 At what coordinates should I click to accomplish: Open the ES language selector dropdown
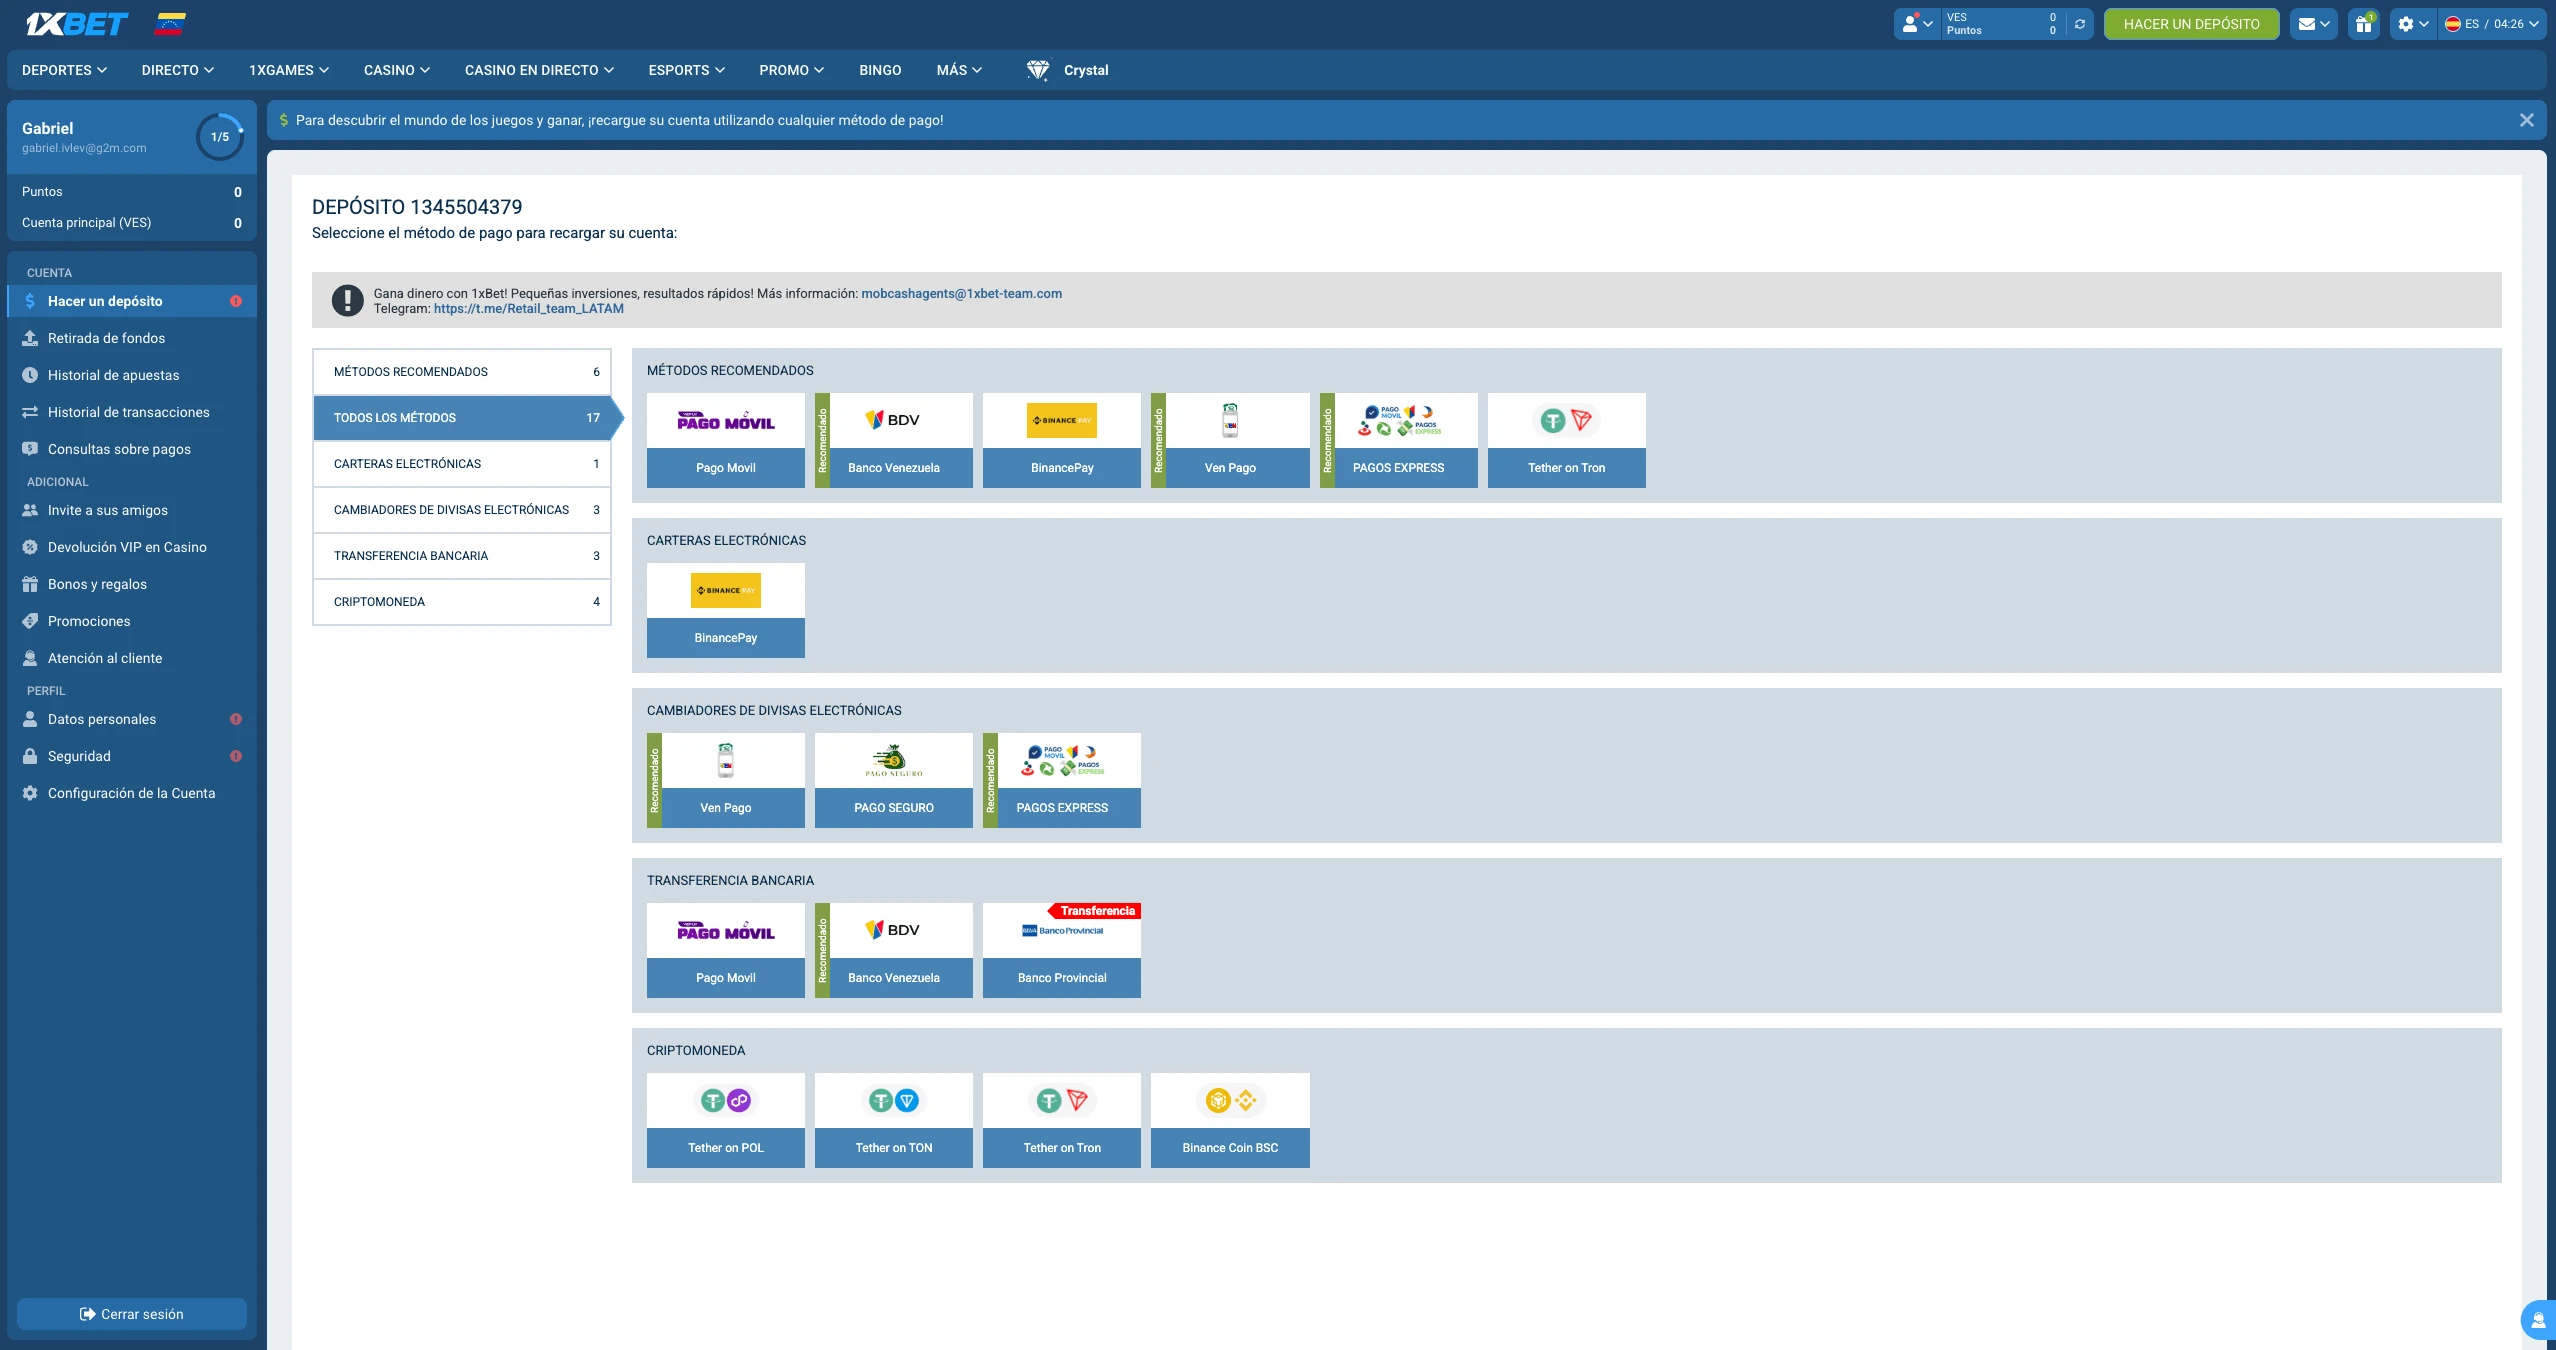(2491, 24)
